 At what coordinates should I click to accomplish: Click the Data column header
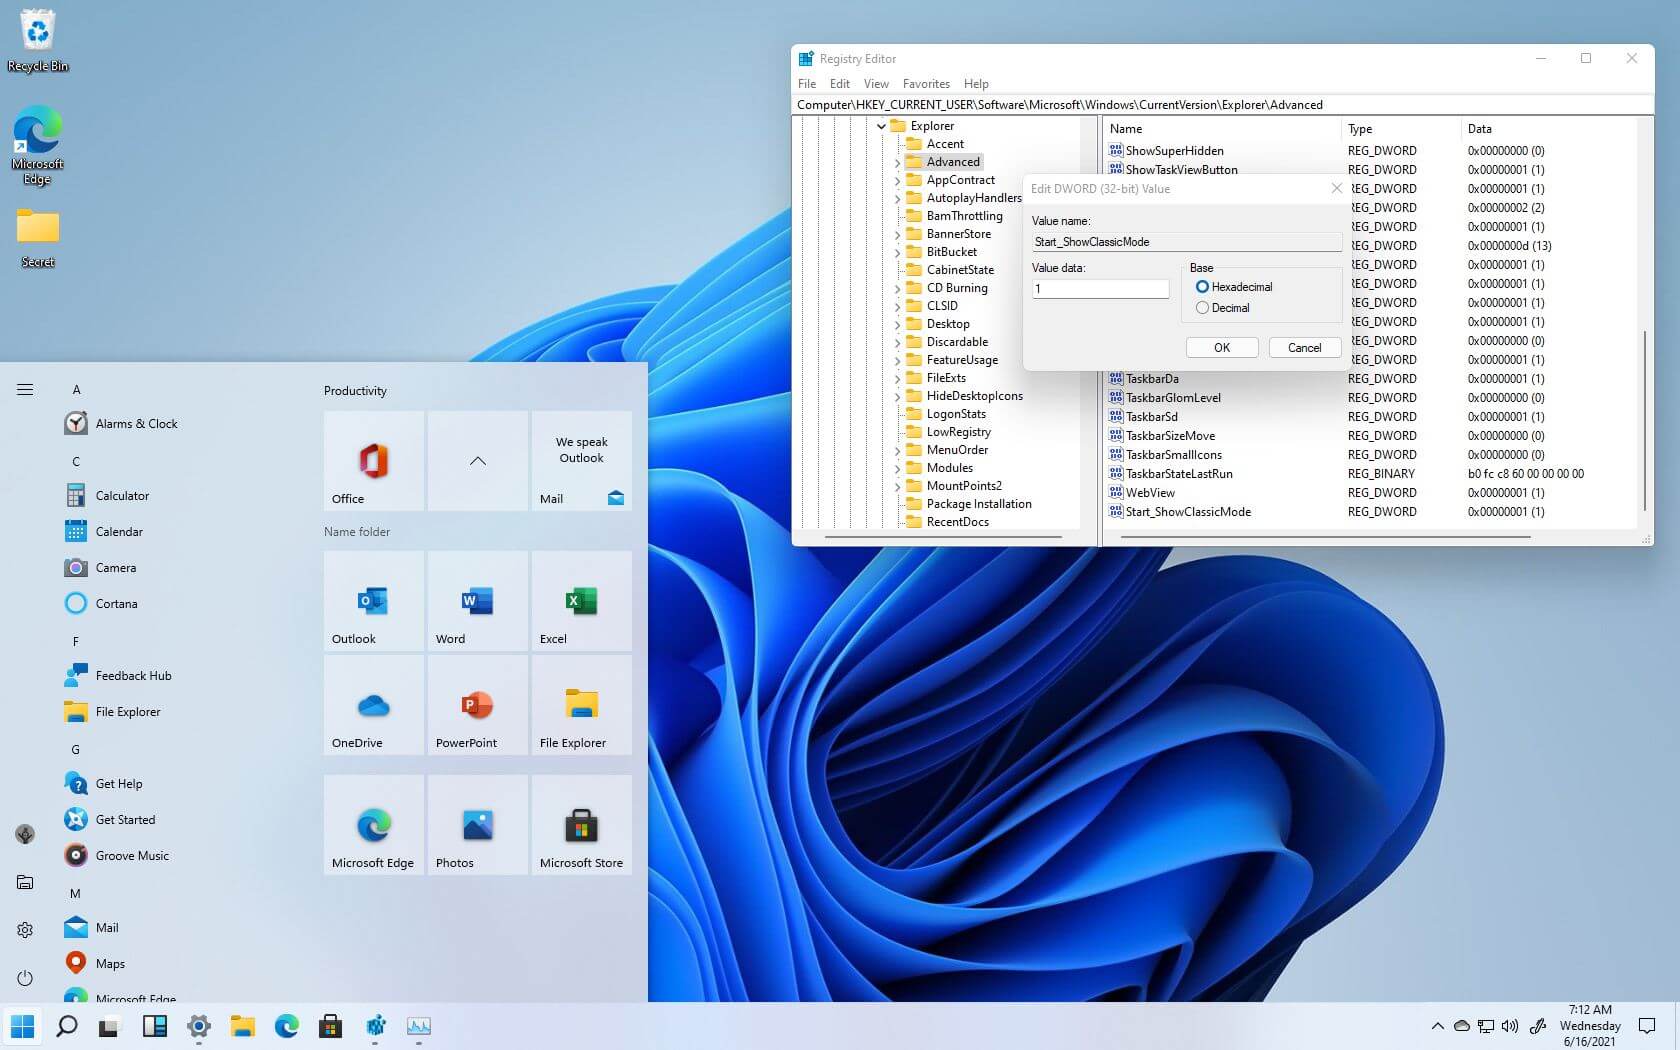coord(1548,129)
